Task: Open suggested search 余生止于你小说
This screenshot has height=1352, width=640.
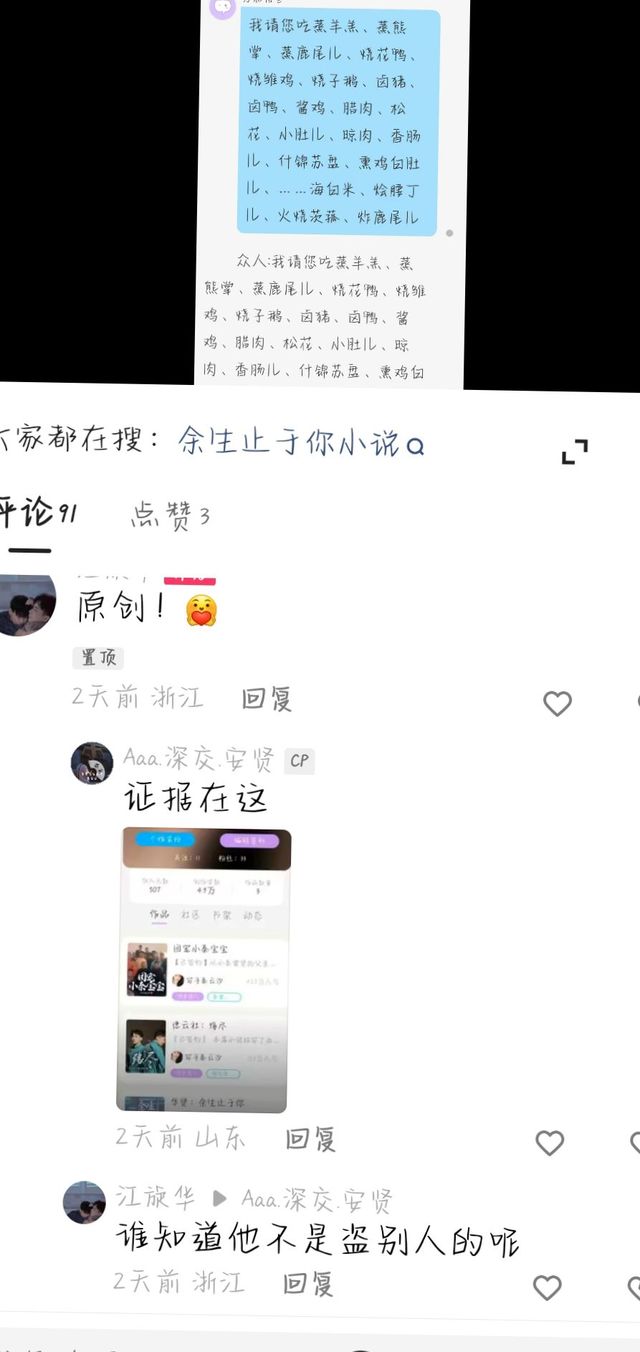Action: point(289,441)
